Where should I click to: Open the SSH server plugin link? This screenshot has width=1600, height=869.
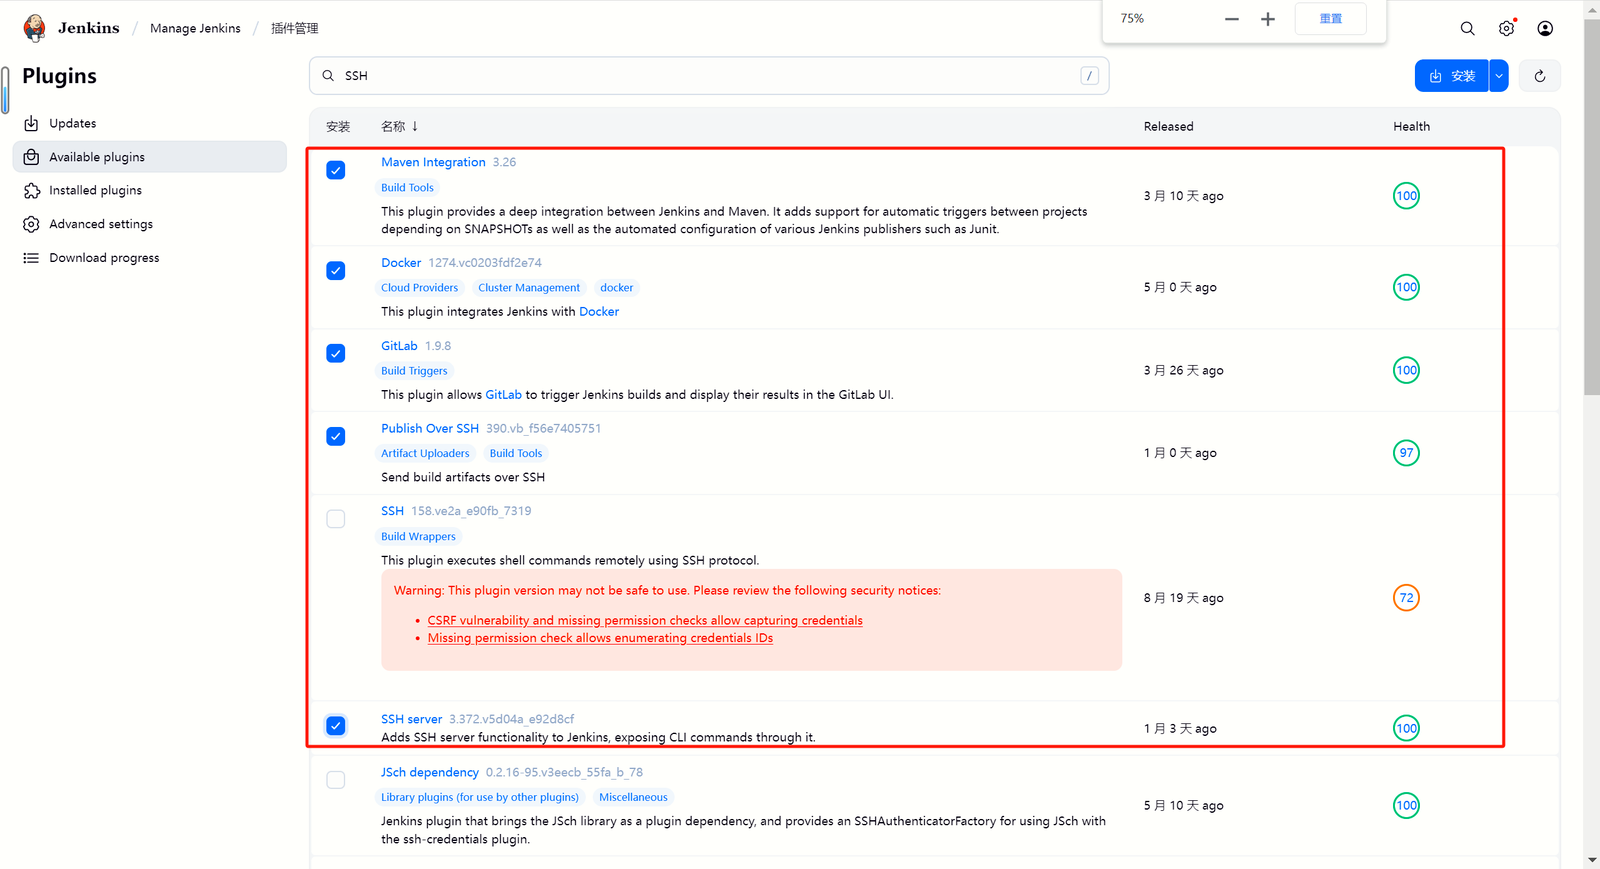point(411,719)
